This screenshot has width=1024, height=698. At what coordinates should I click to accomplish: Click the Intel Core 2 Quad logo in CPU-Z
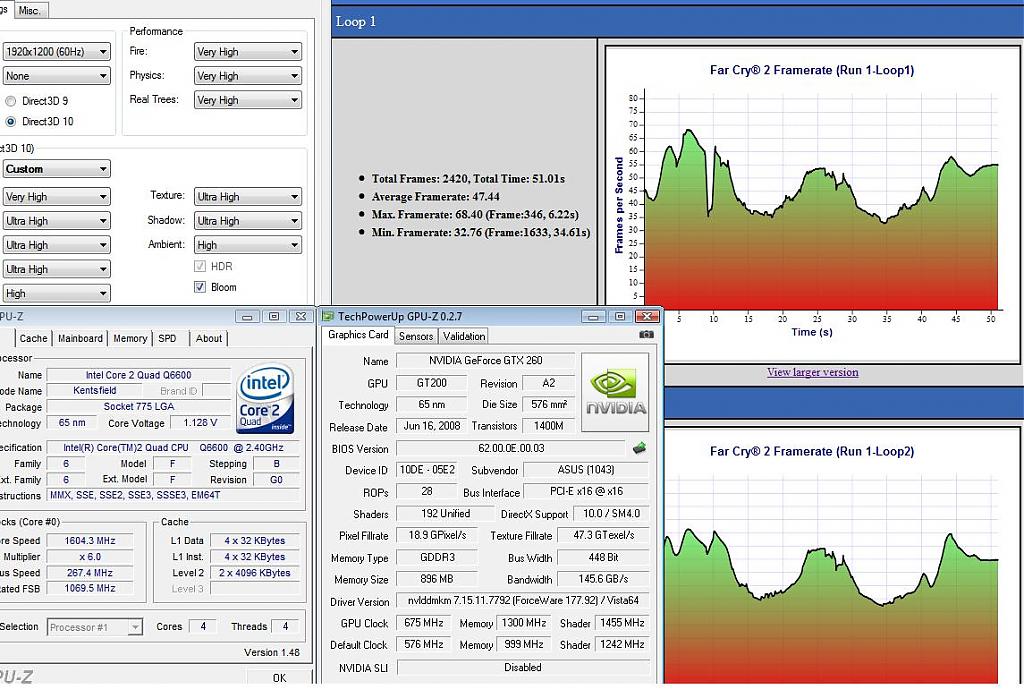coord(265,398)
